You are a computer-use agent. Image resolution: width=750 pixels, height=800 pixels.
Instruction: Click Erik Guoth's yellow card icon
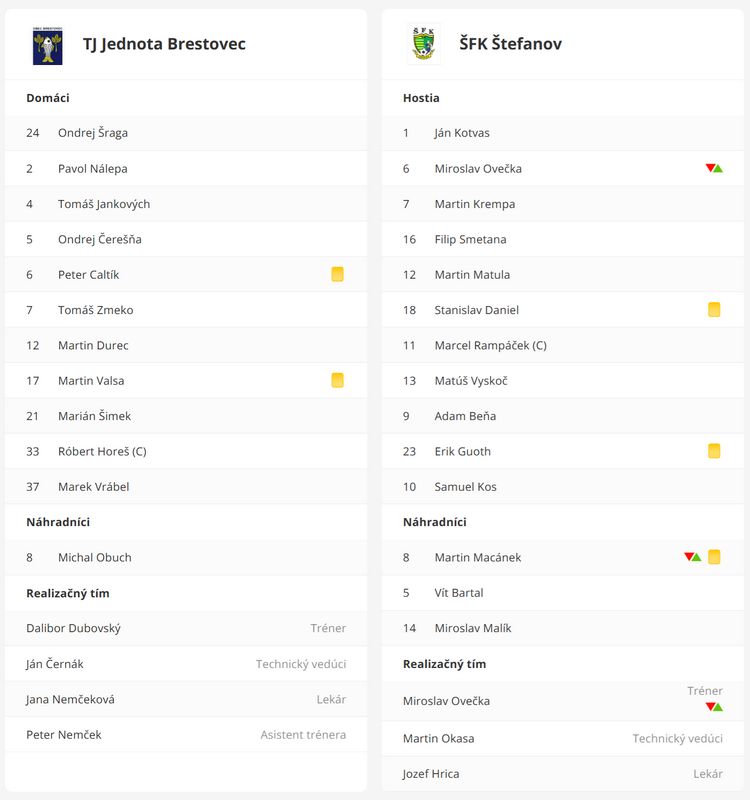tap(714, 451)
